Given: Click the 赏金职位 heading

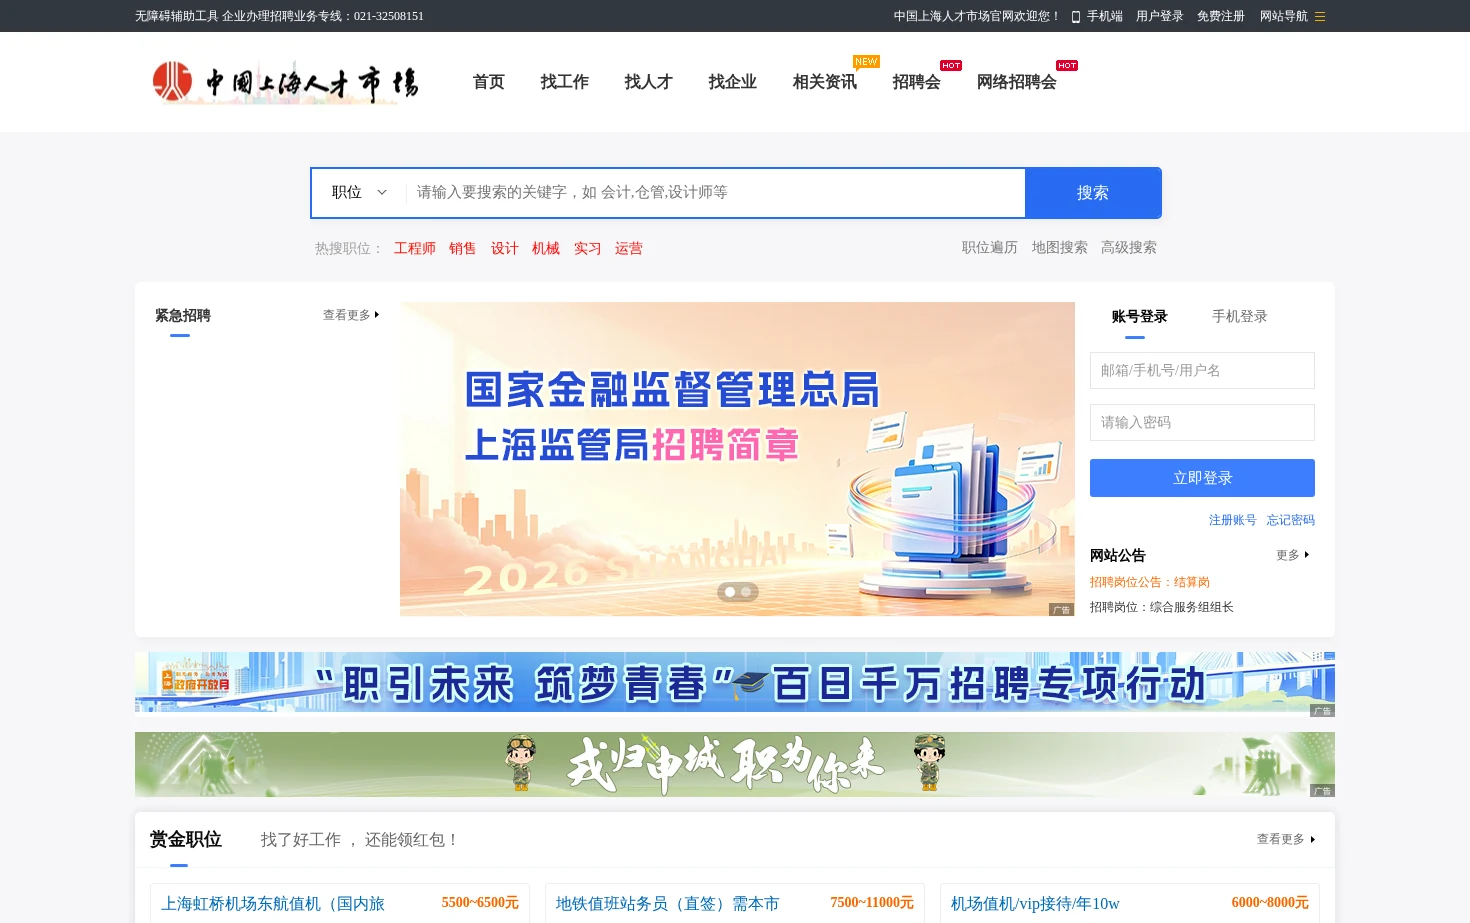Looking at the screenshot, I should click(x=186, y=840).
